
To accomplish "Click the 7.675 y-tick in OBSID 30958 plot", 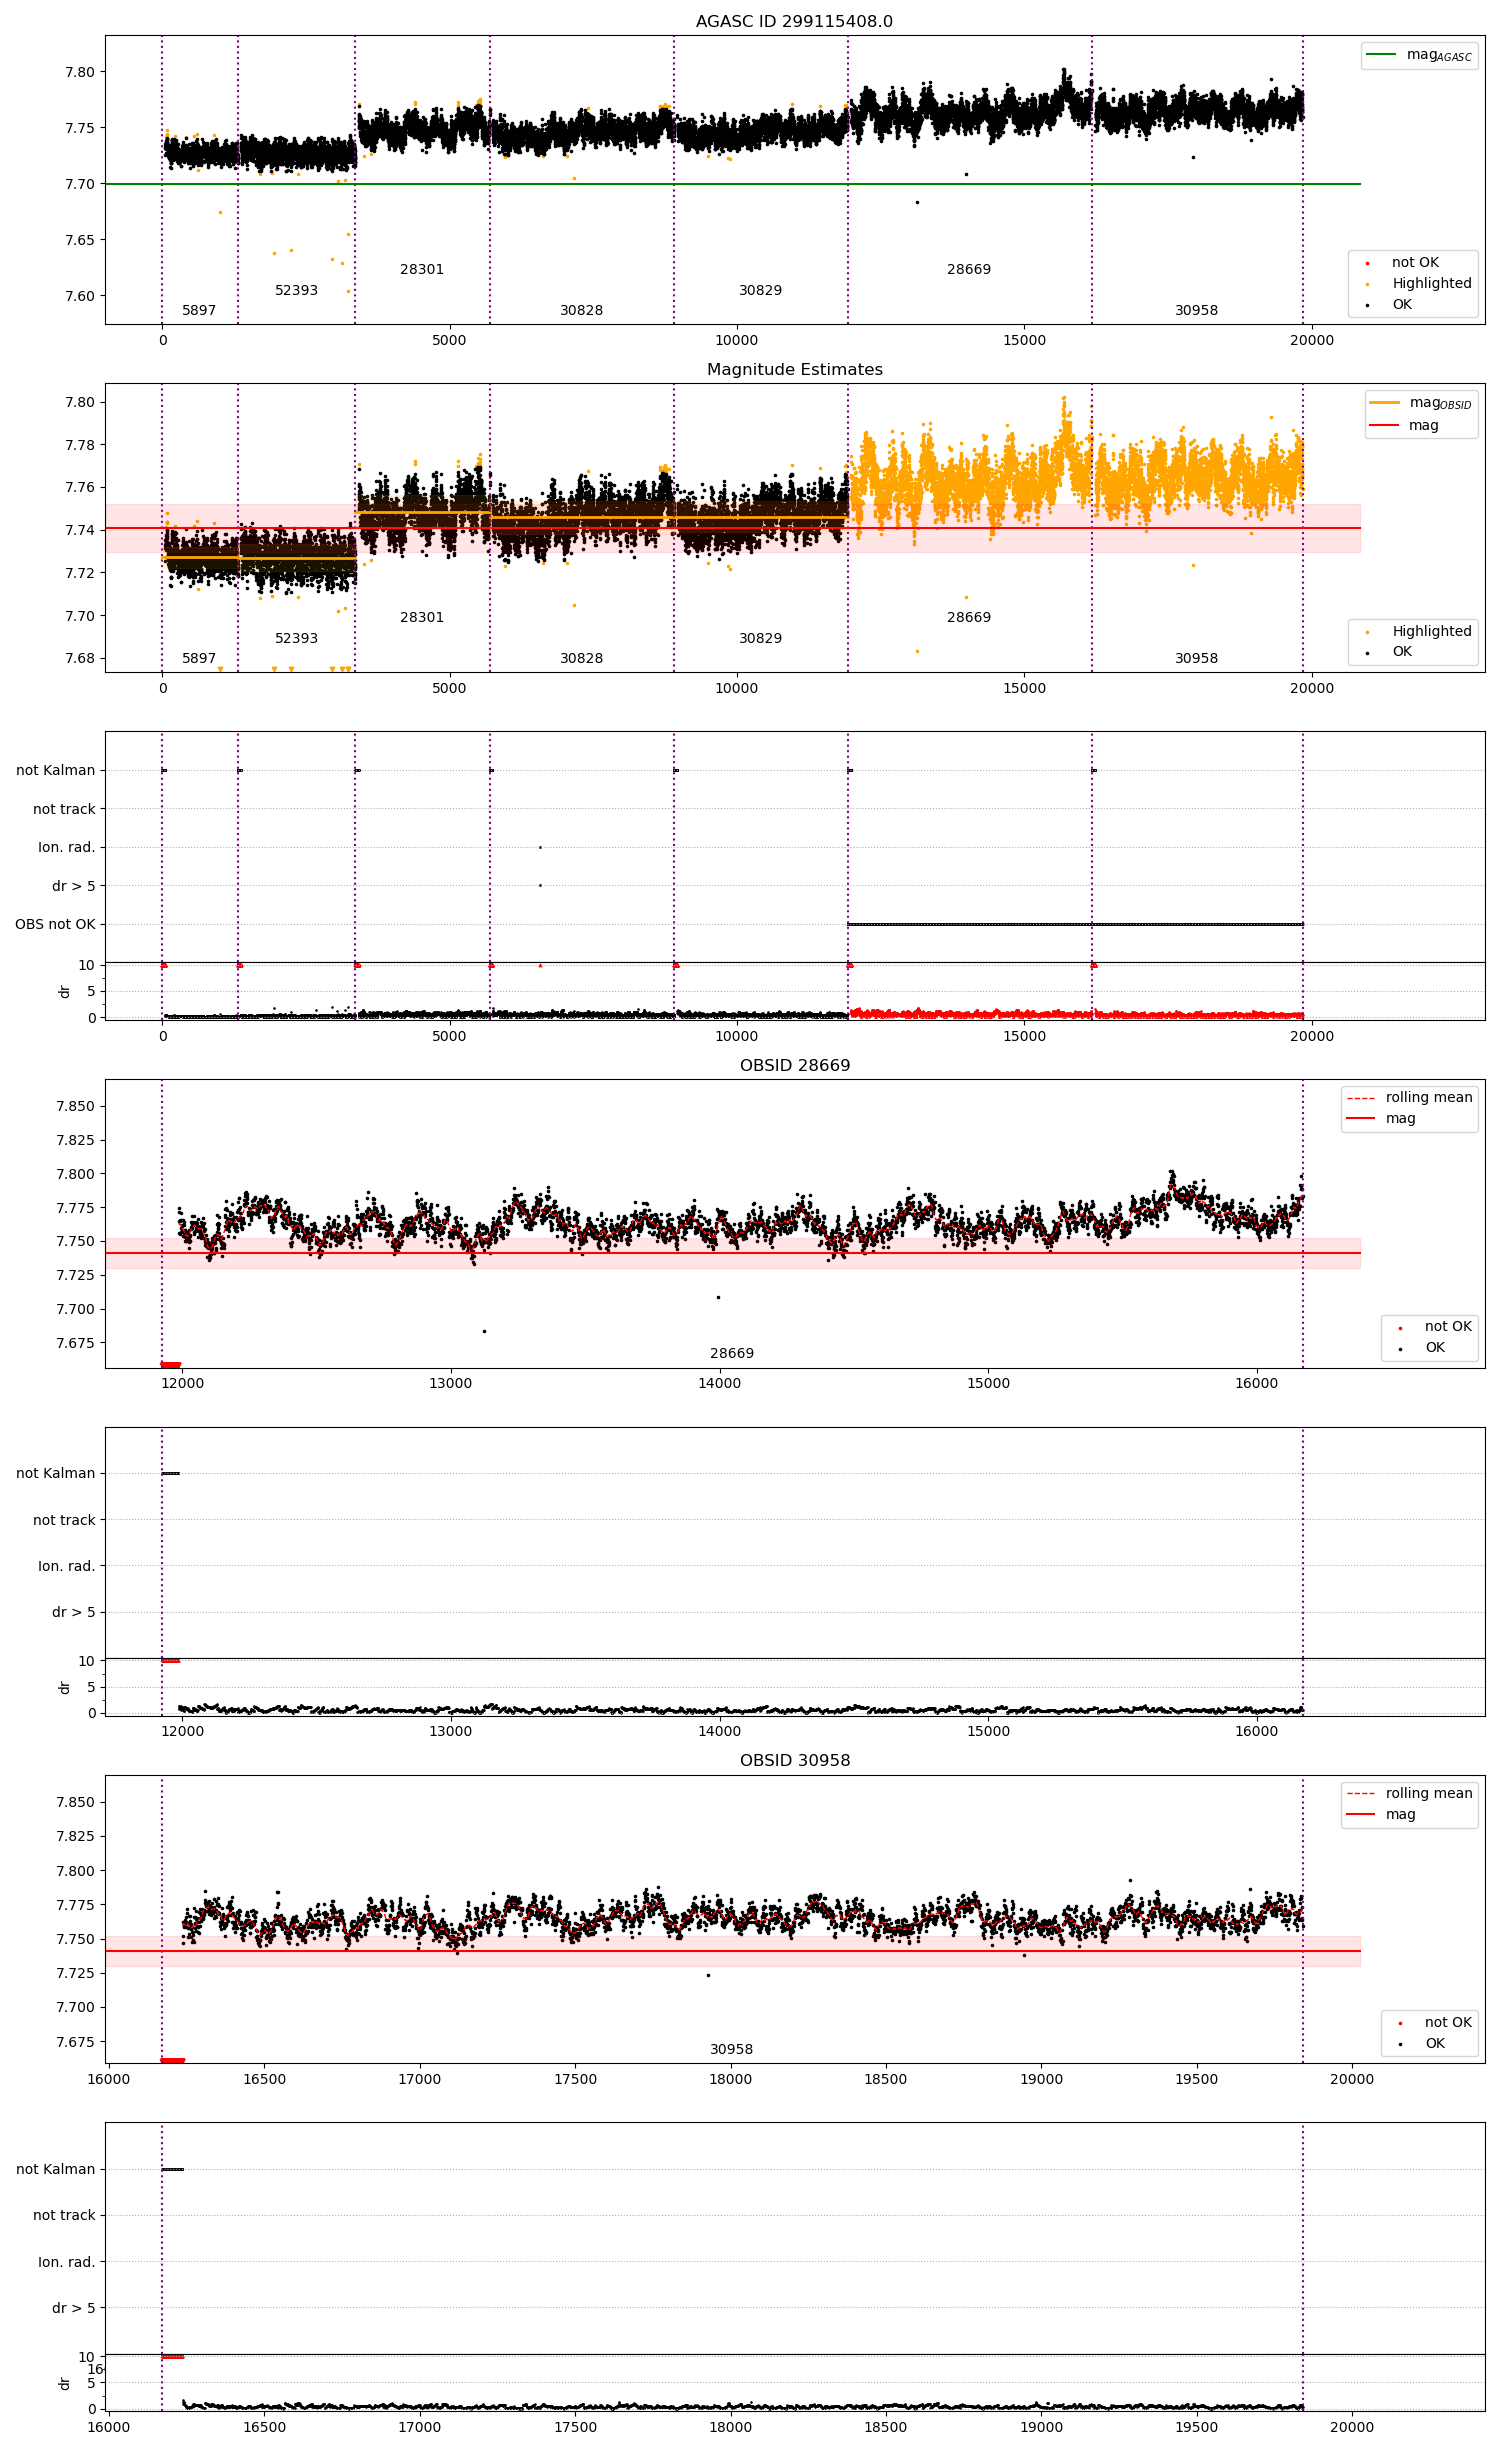I will pyautogui.click(x=76, y=2042).
